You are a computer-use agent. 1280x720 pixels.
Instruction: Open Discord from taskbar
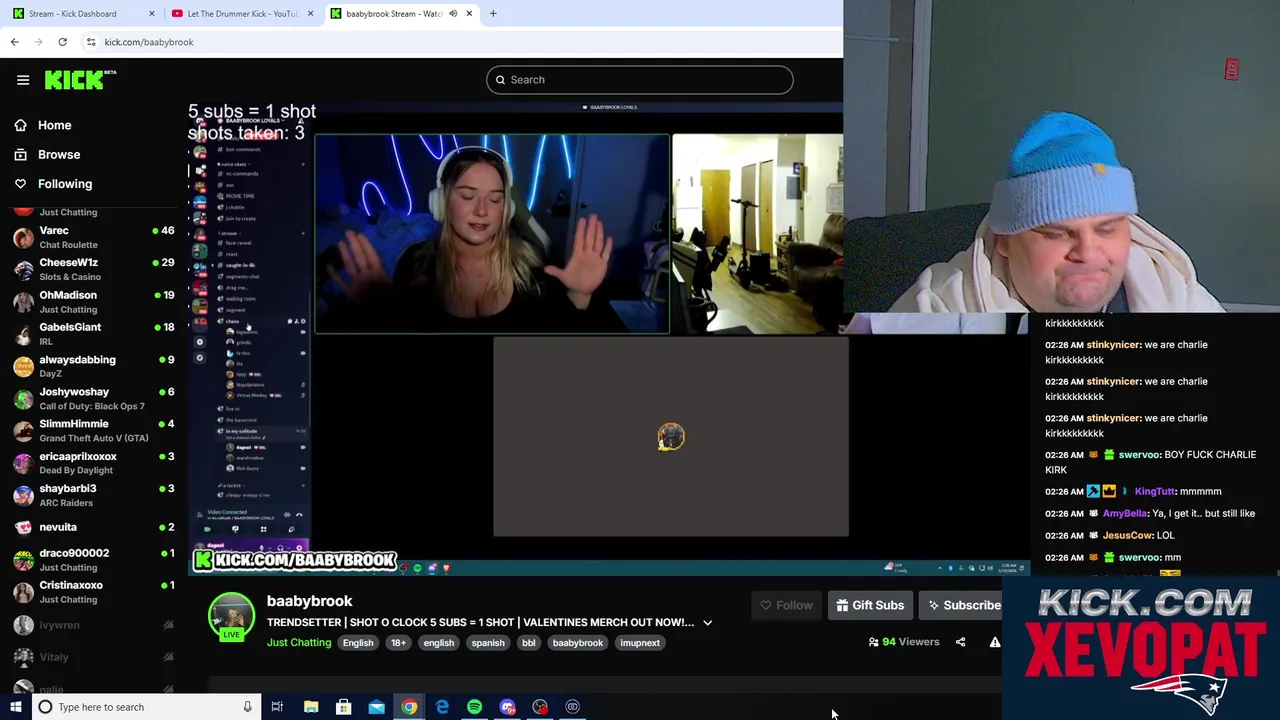click(x=507, y=707)
